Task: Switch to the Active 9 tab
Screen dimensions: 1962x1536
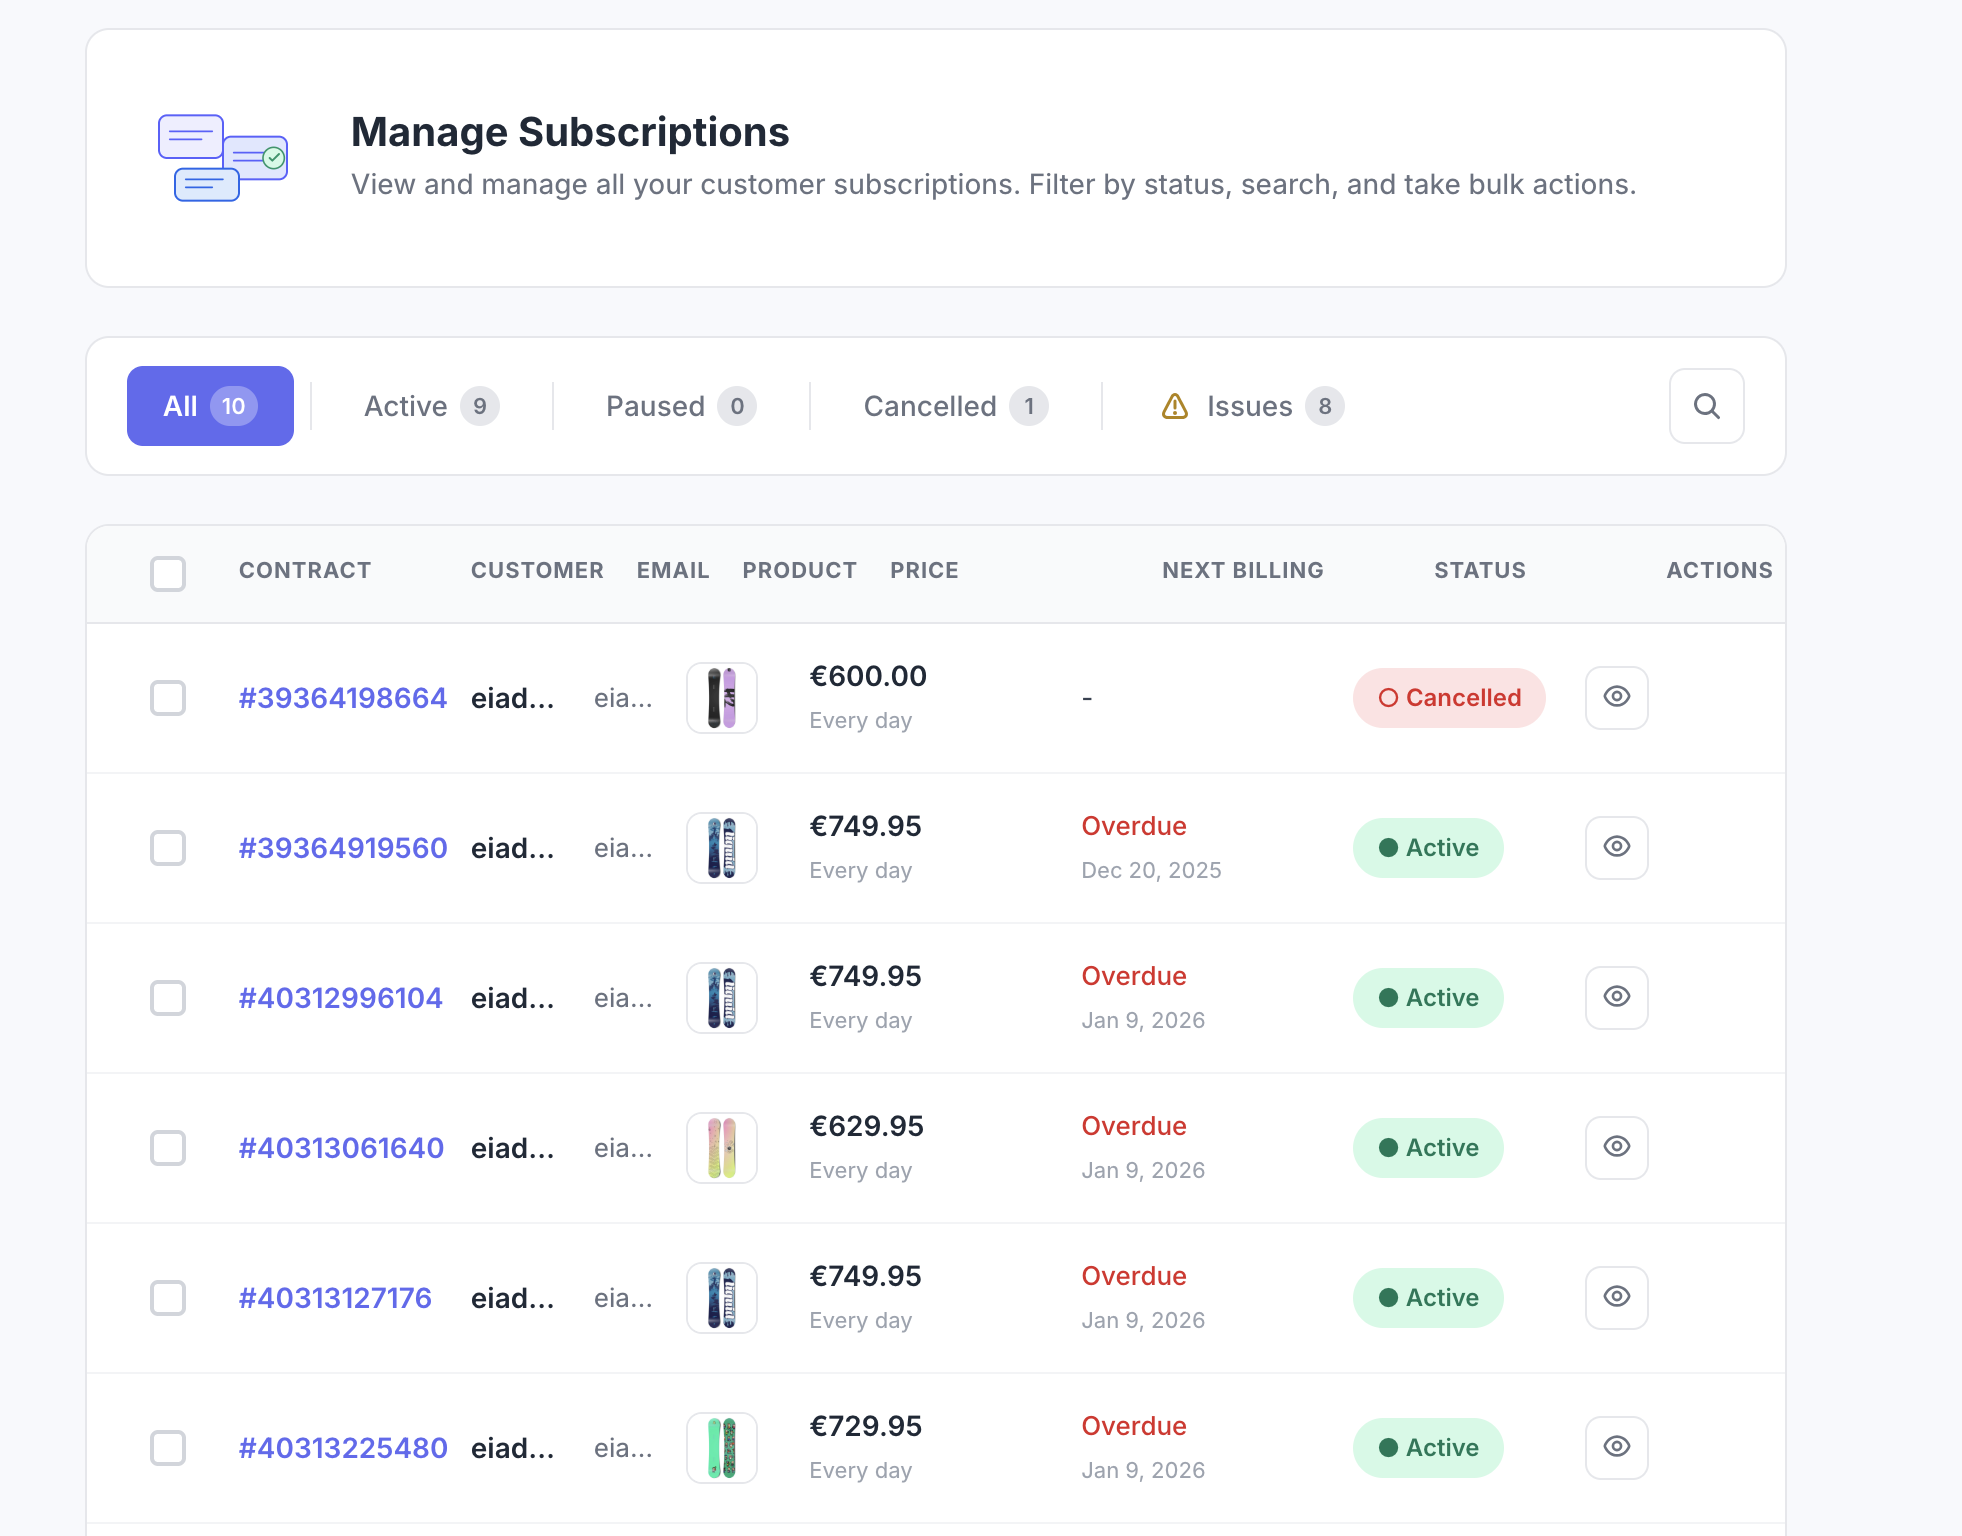Action: coord(431,406)
